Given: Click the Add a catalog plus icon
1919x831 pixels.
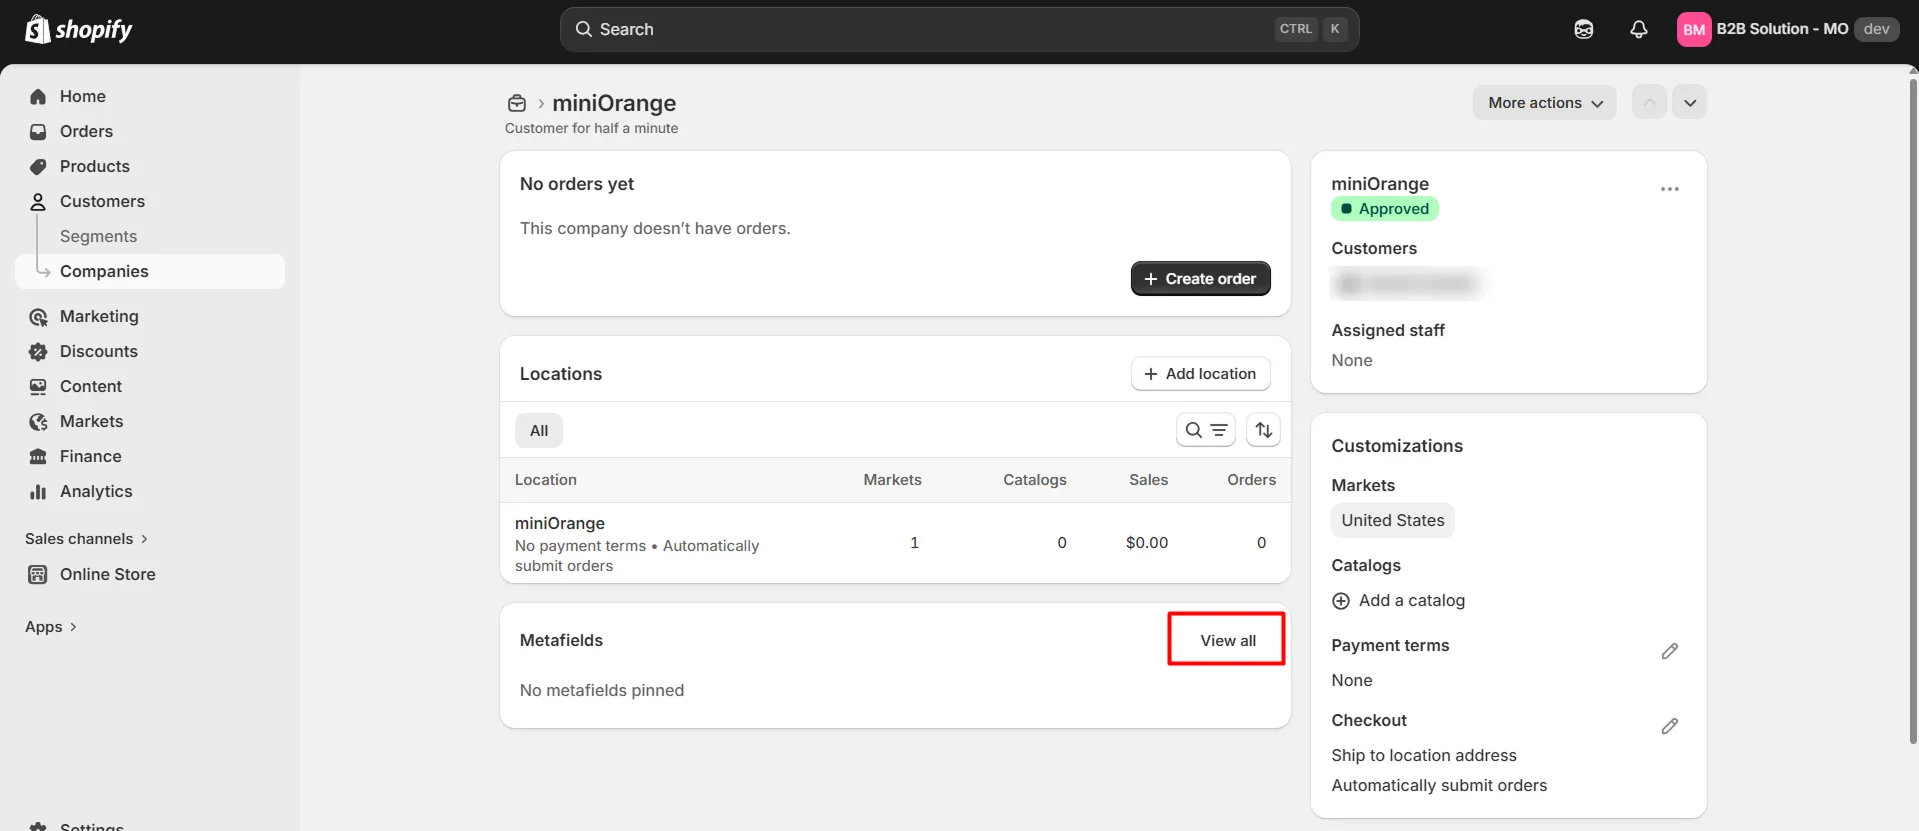Looking at the screenshot, I should [x=1341, y=601].
